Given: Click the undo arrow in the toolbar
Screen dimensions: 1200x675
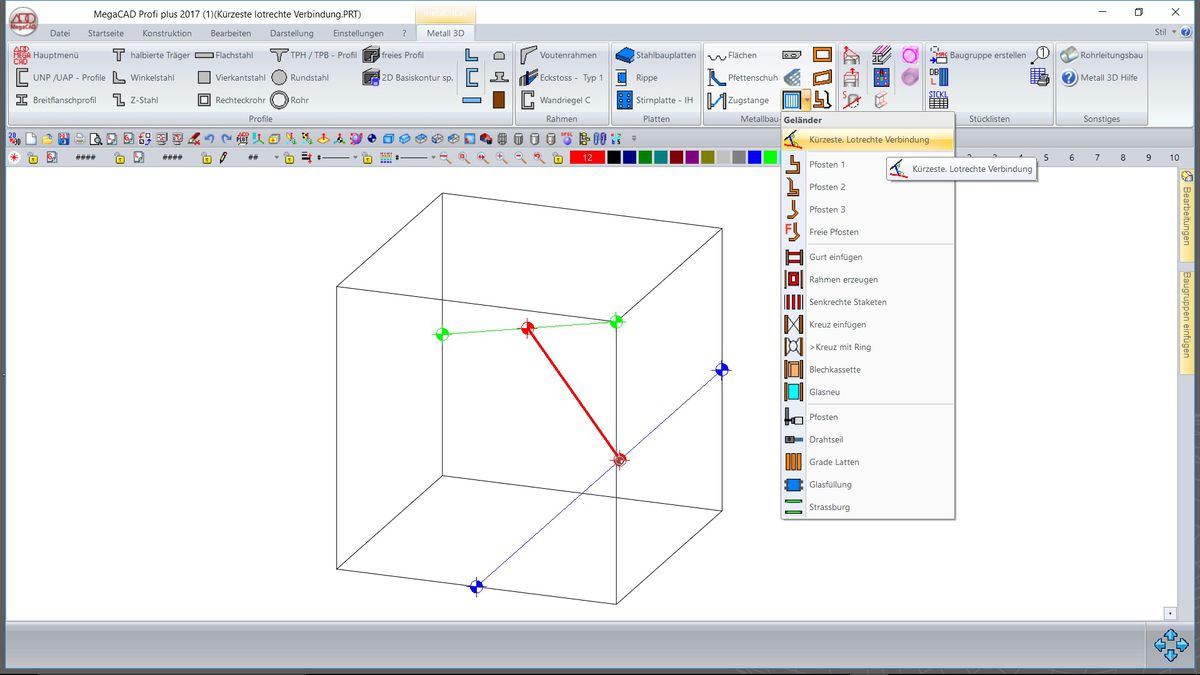Looking at the screenshot, I should [x=210, y=139].
